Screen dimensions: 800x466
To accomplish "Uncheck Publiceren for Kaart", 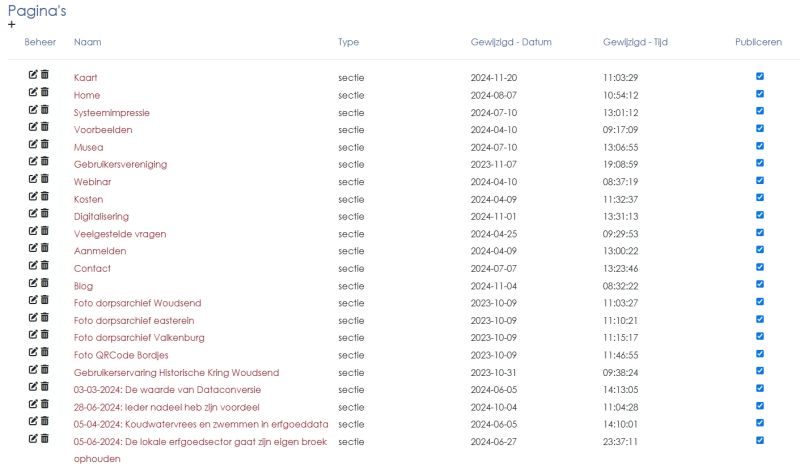I will 760,76.
